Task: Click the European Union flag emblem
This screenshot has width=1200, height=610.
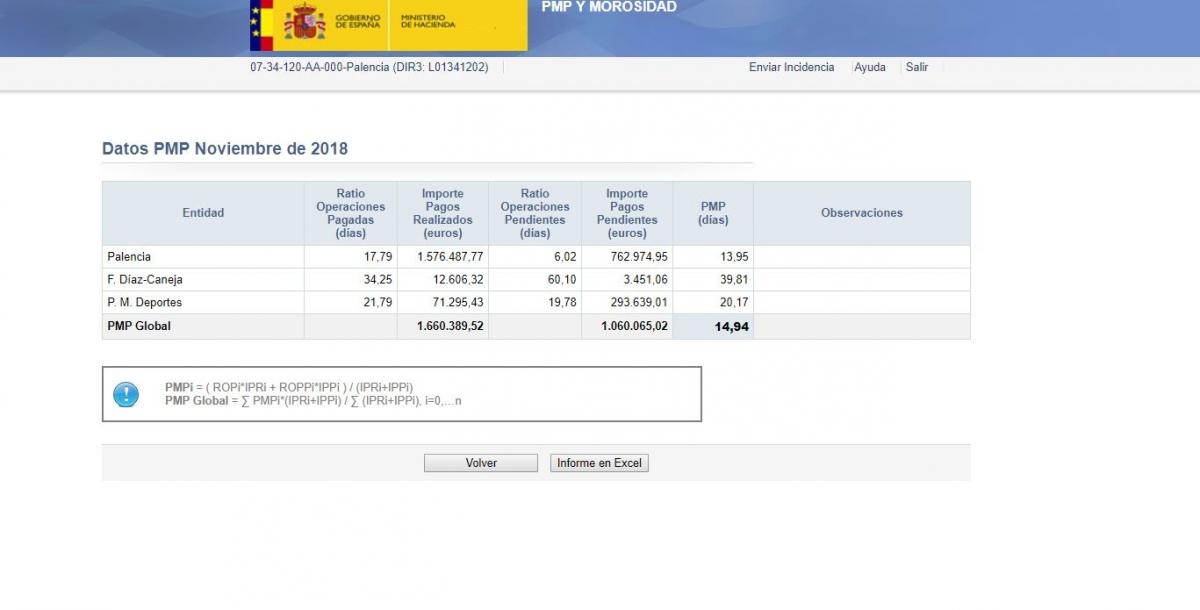Action: [x=261, y=23]
